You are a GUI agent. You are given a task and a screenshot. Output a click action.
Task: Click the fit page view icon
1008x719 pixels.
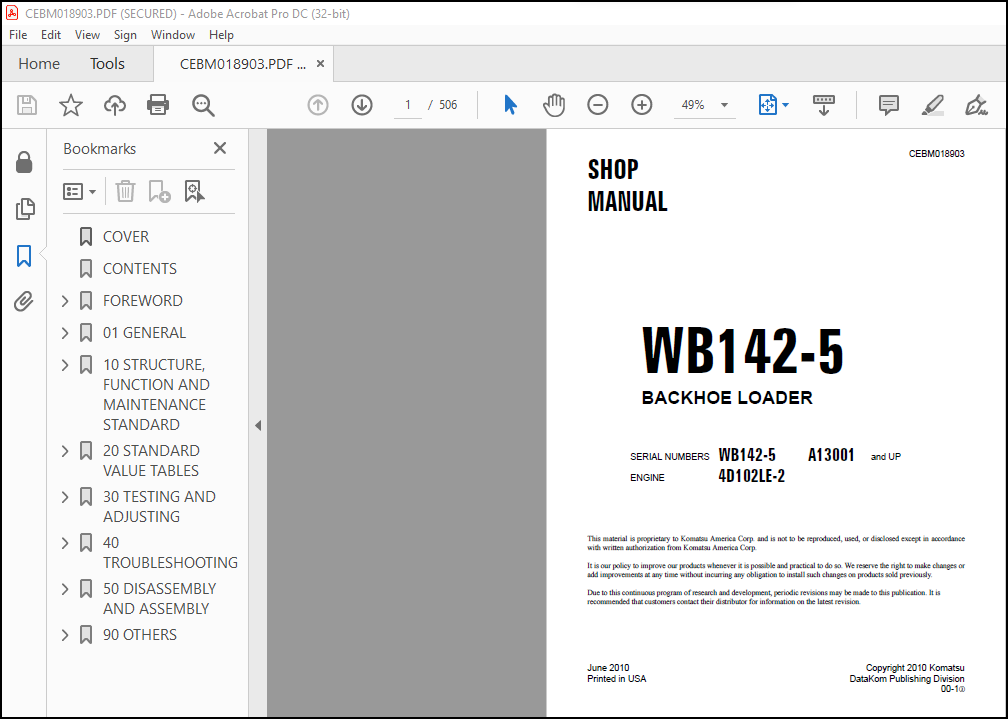point(768,105)
